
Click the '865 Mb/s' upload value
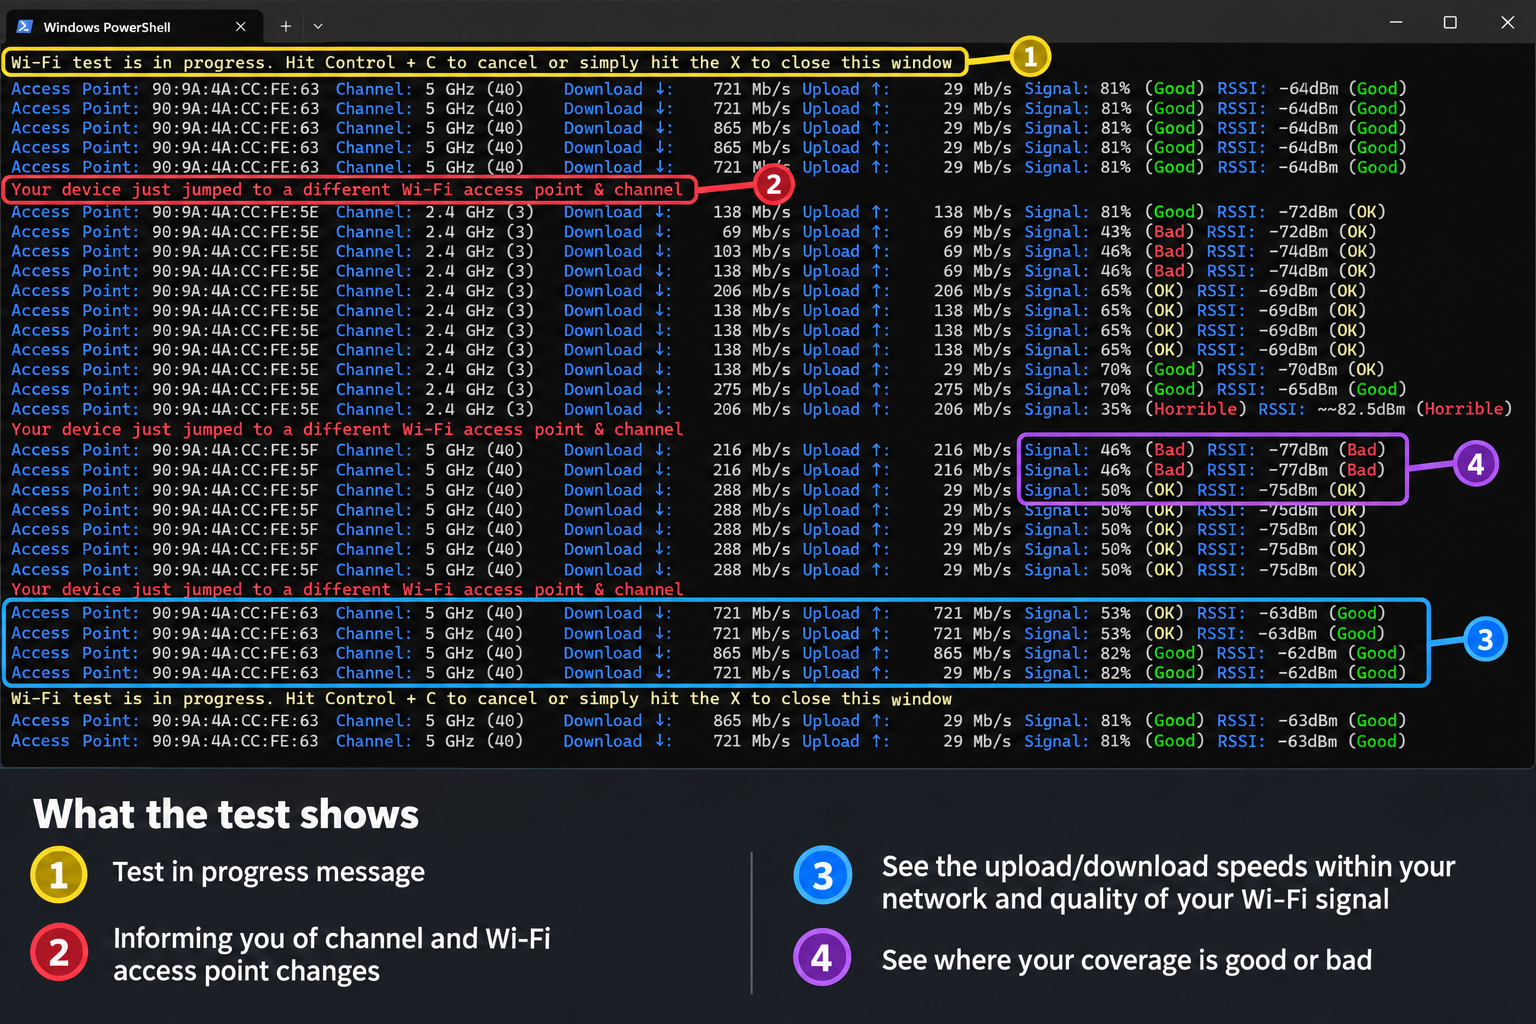pos(972,653)
